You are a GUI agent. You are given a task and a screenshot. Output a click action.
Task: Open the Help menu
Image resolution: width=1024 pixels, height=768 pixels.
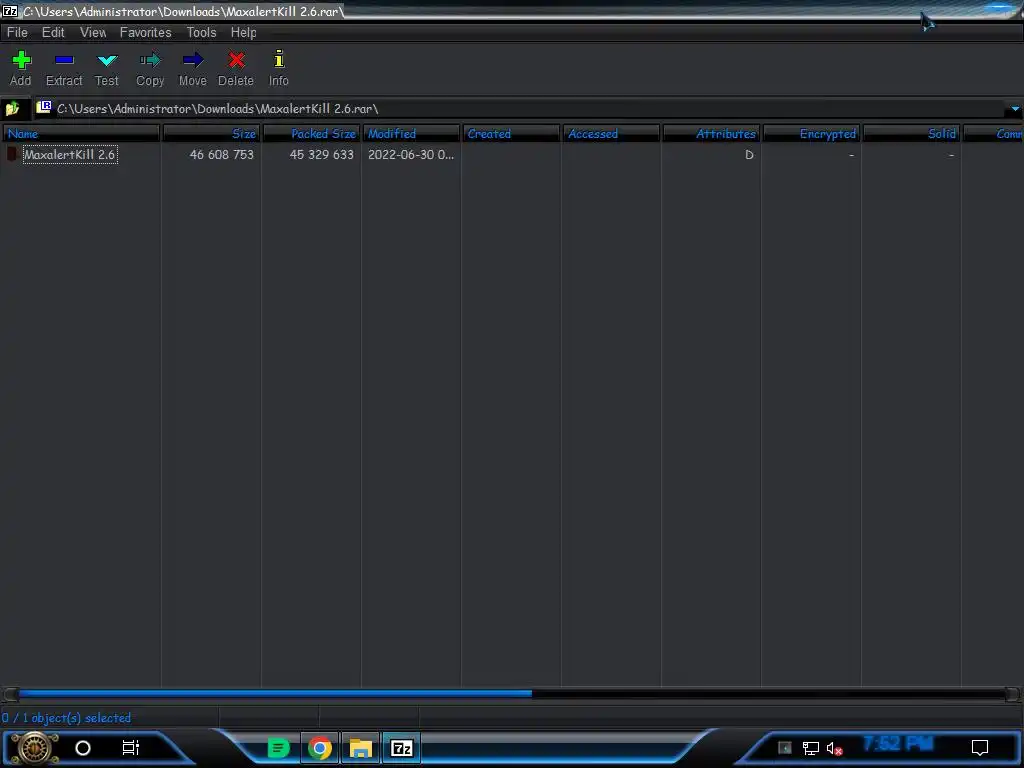(243, 32)
